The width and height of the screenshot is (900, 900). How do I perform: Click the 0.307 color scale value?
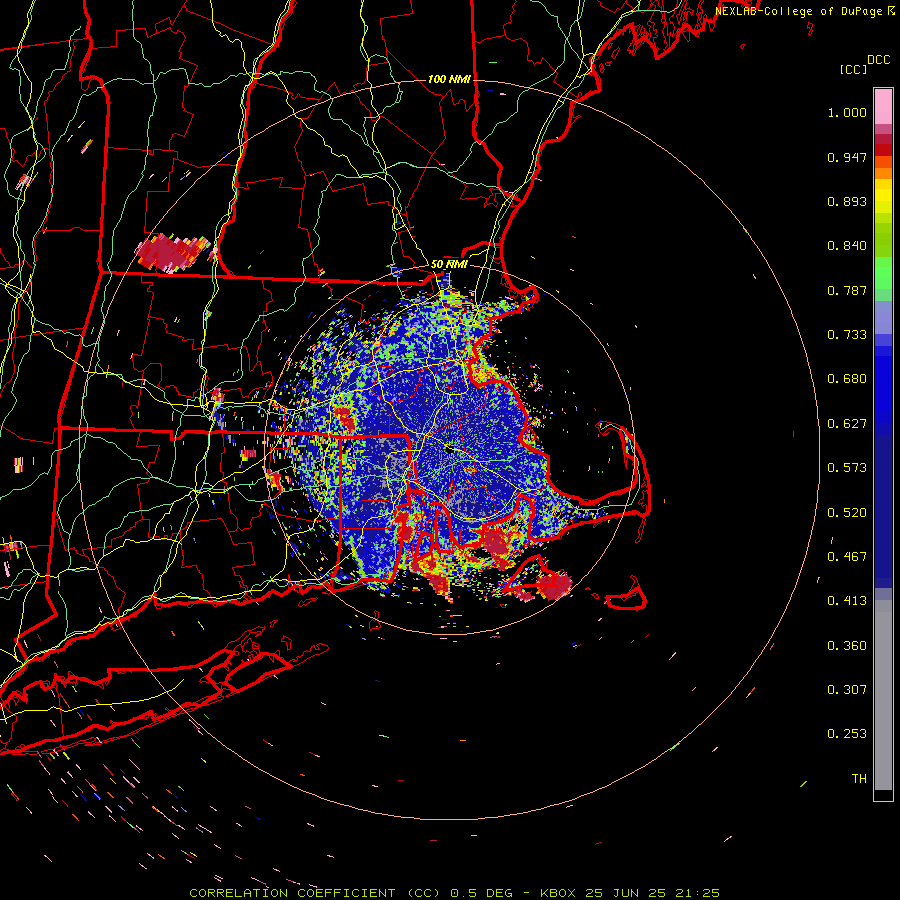[x=847, y=690]
